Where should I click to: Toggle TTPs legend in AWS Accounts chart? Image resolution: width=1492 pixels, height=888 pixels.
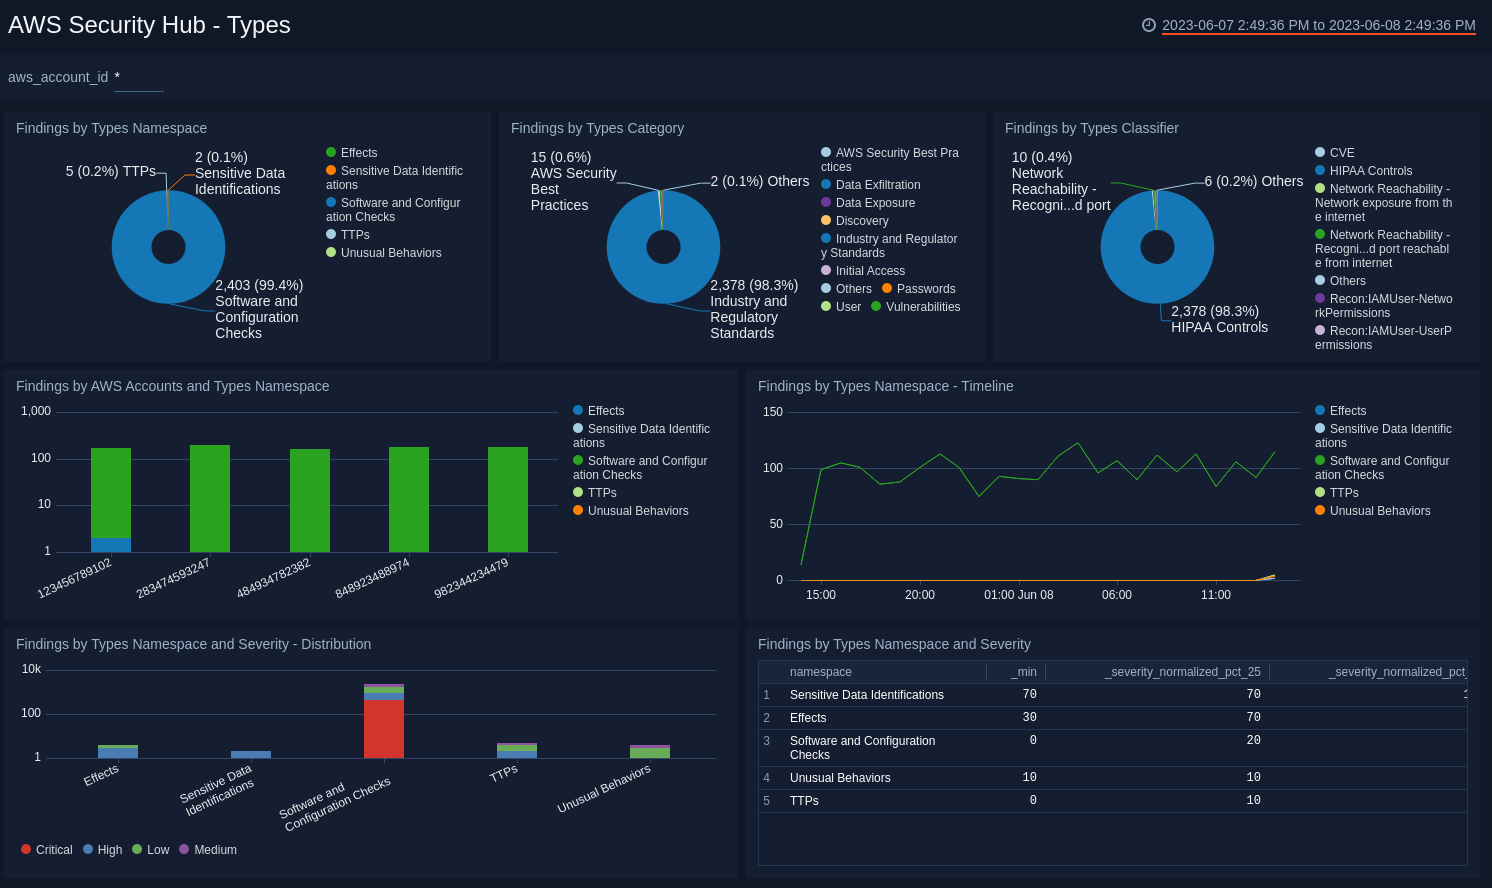(595, 493)
